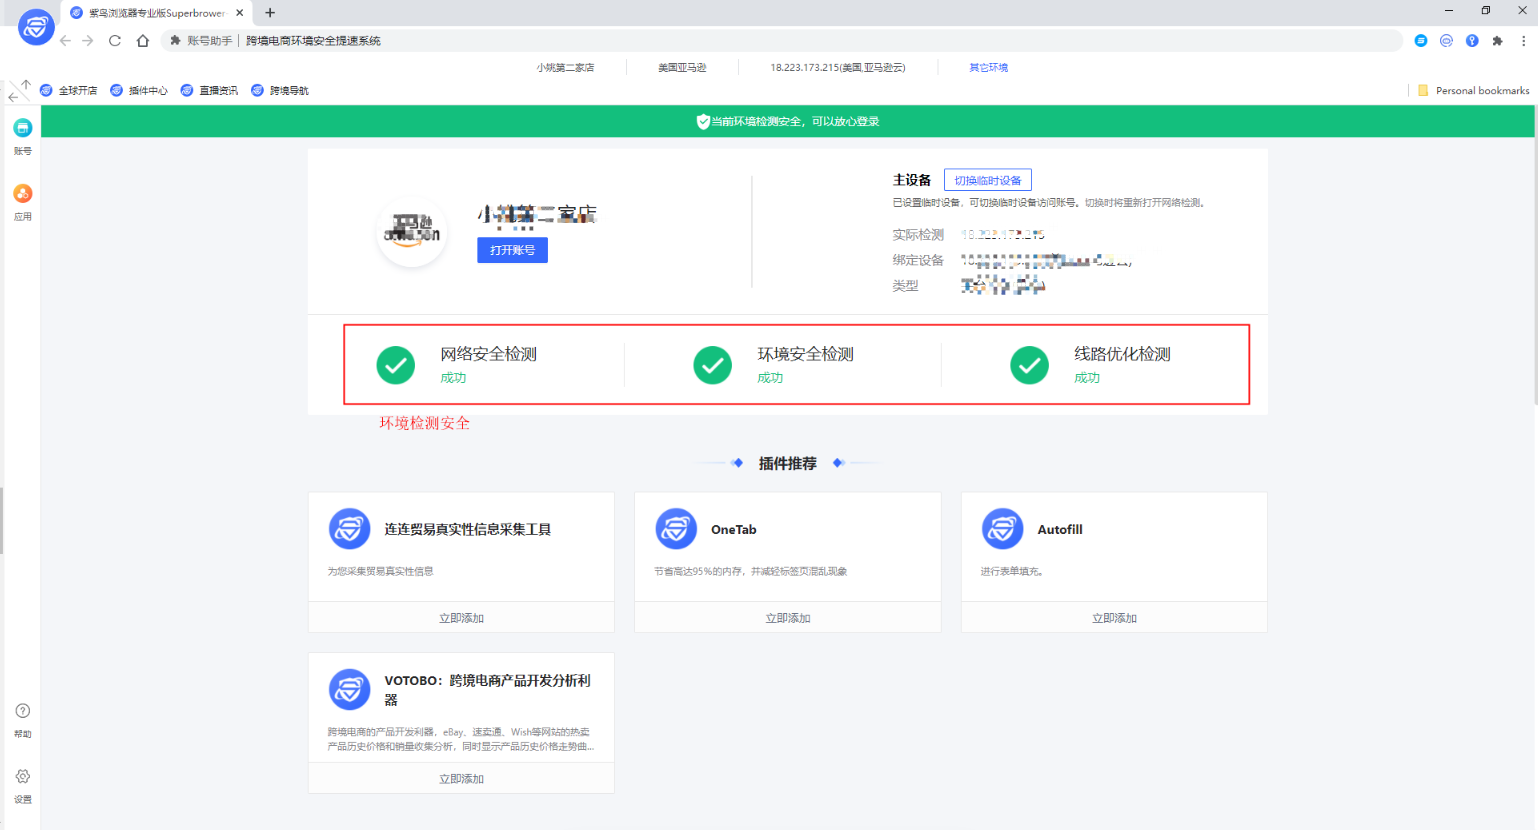Click the 打开账号 button

511,250
